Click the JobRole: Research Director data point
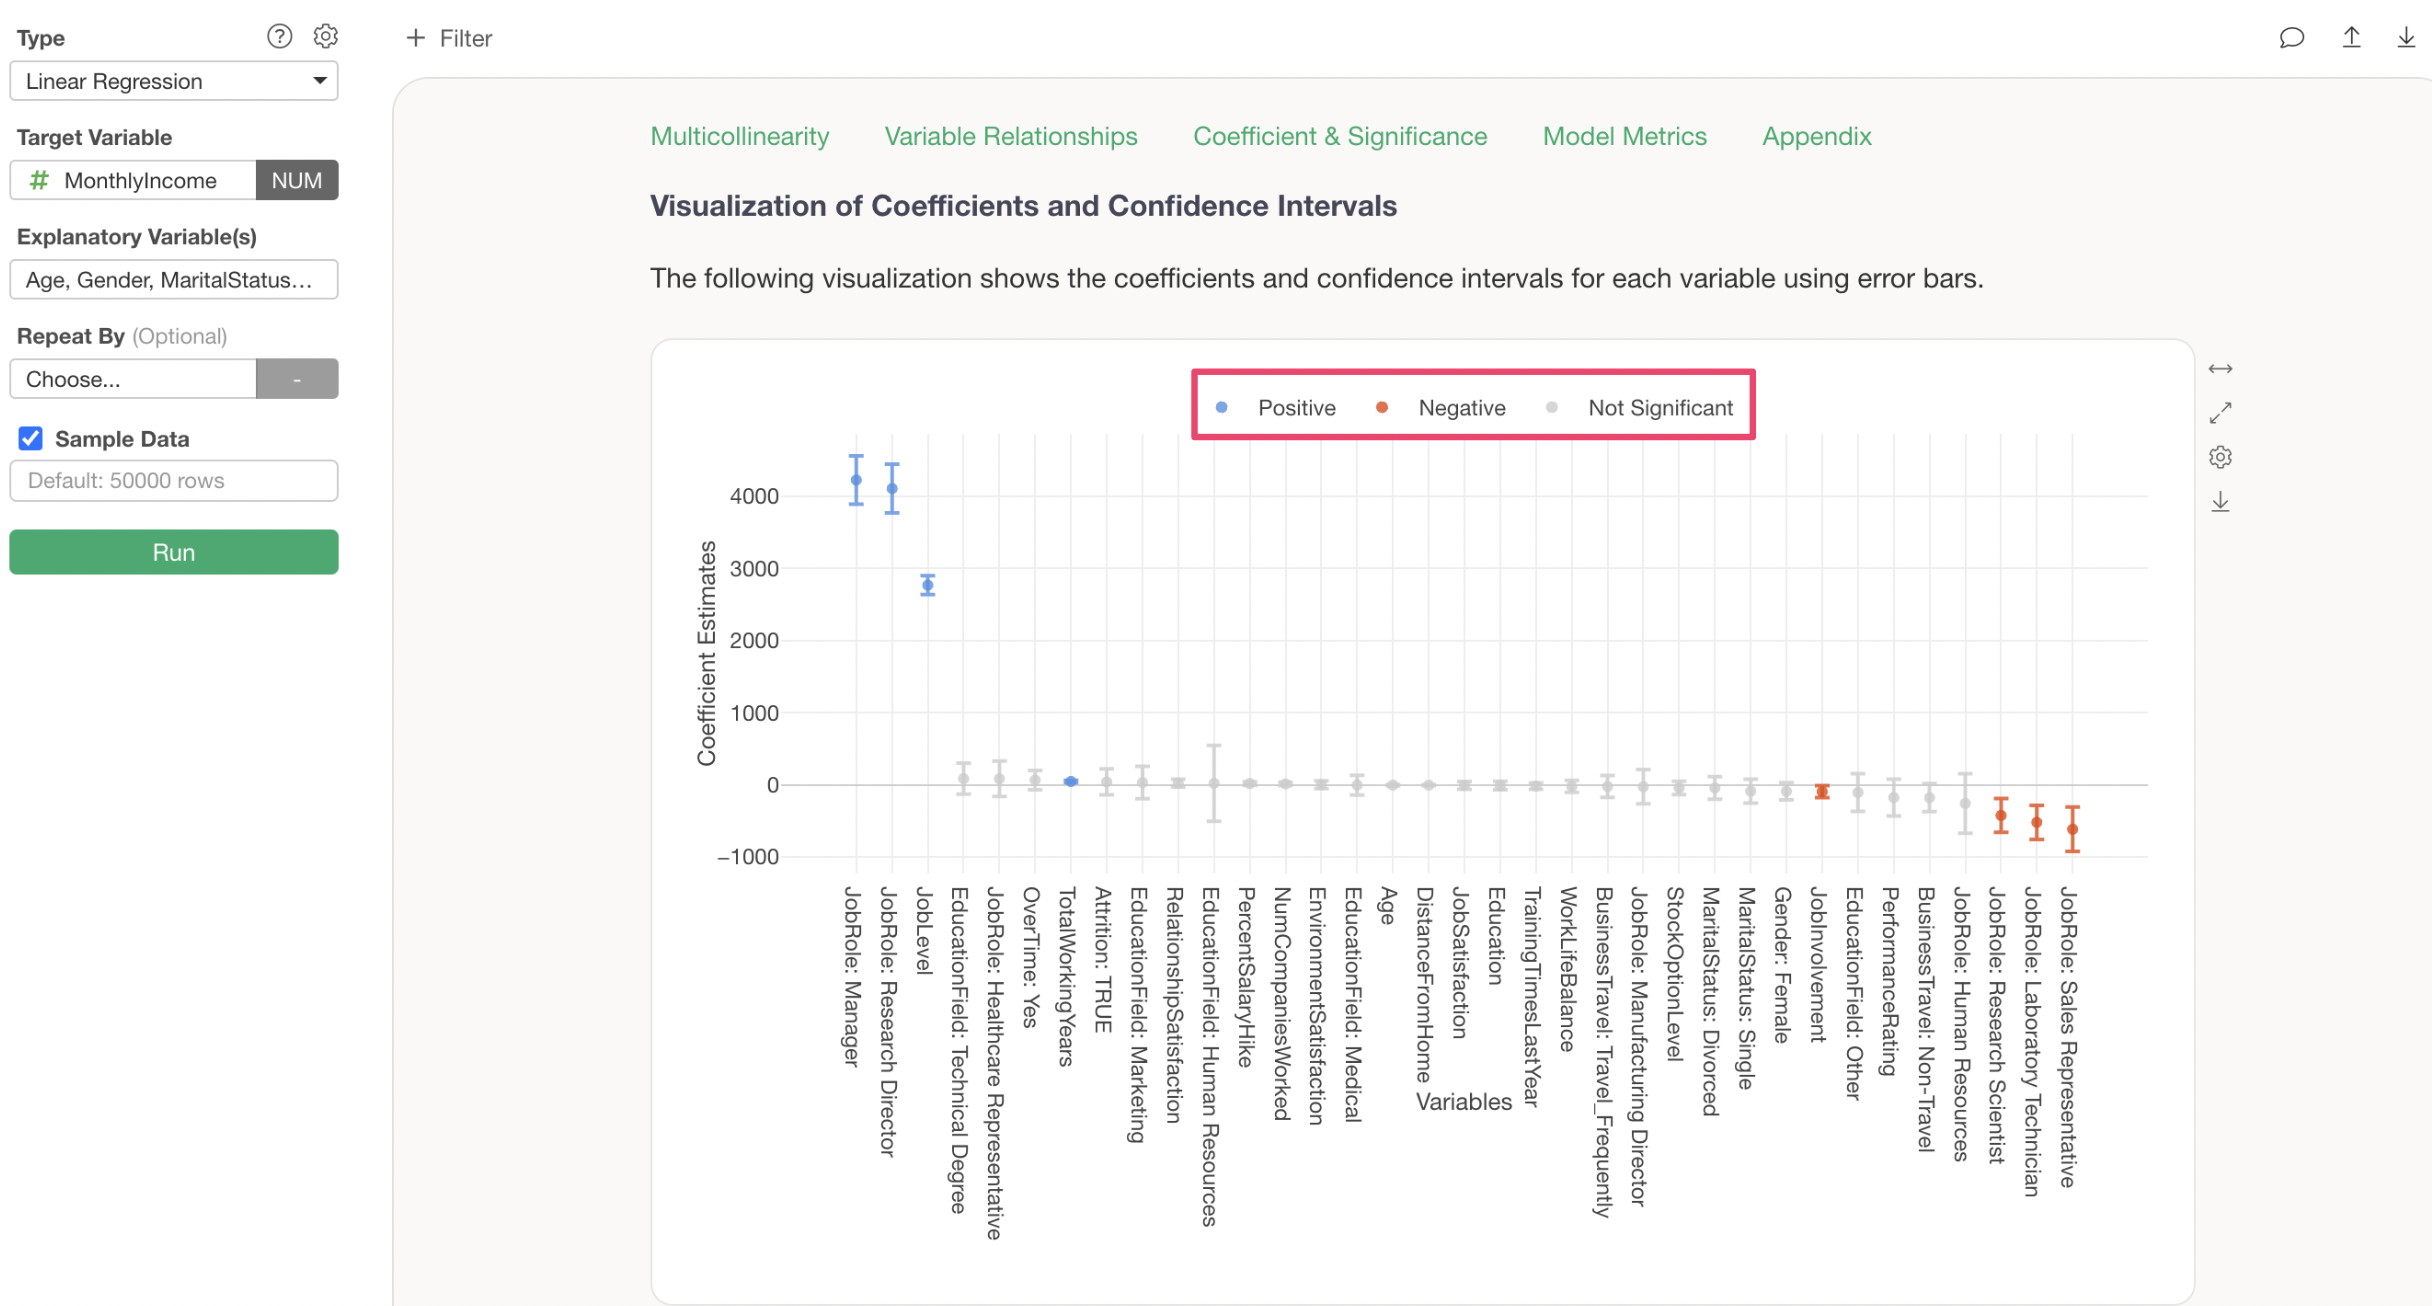Viewport: 2432px width, 1306px height. (892, 489)
